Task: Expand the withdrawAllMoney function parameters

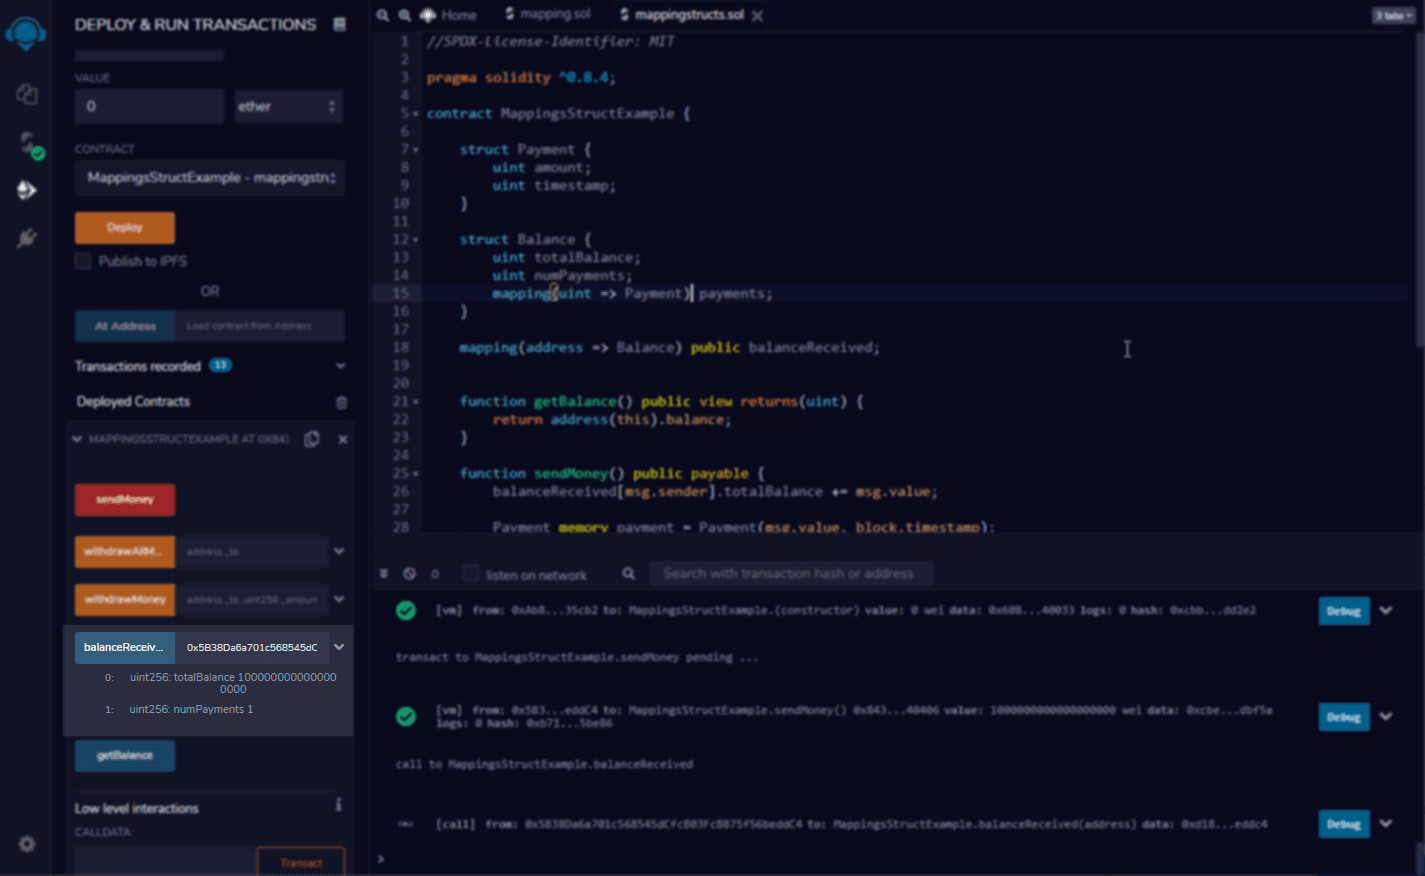Action: click(x=339, y=551)
